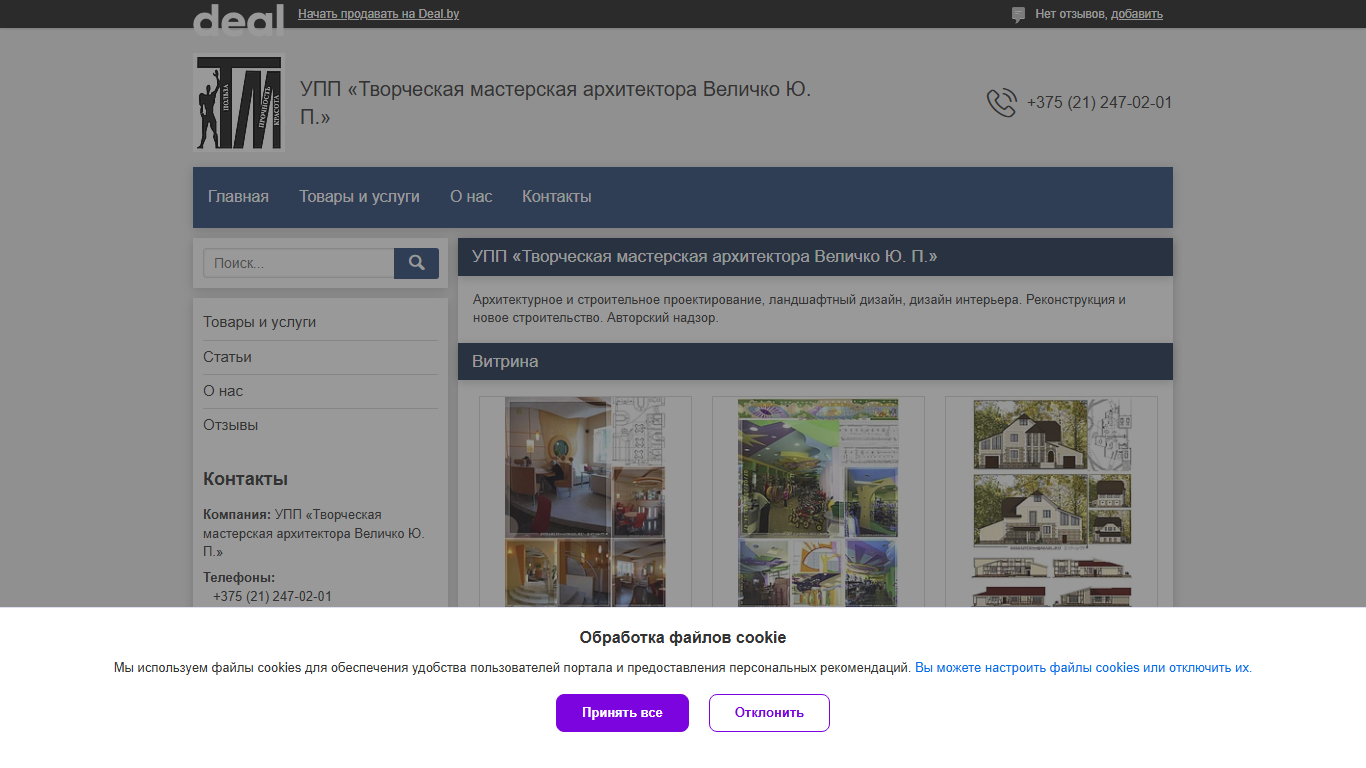Screen dimensions: 1366x768
Task: Open 'Начать продавать на Deal.by' link
Action: point(378,14)
